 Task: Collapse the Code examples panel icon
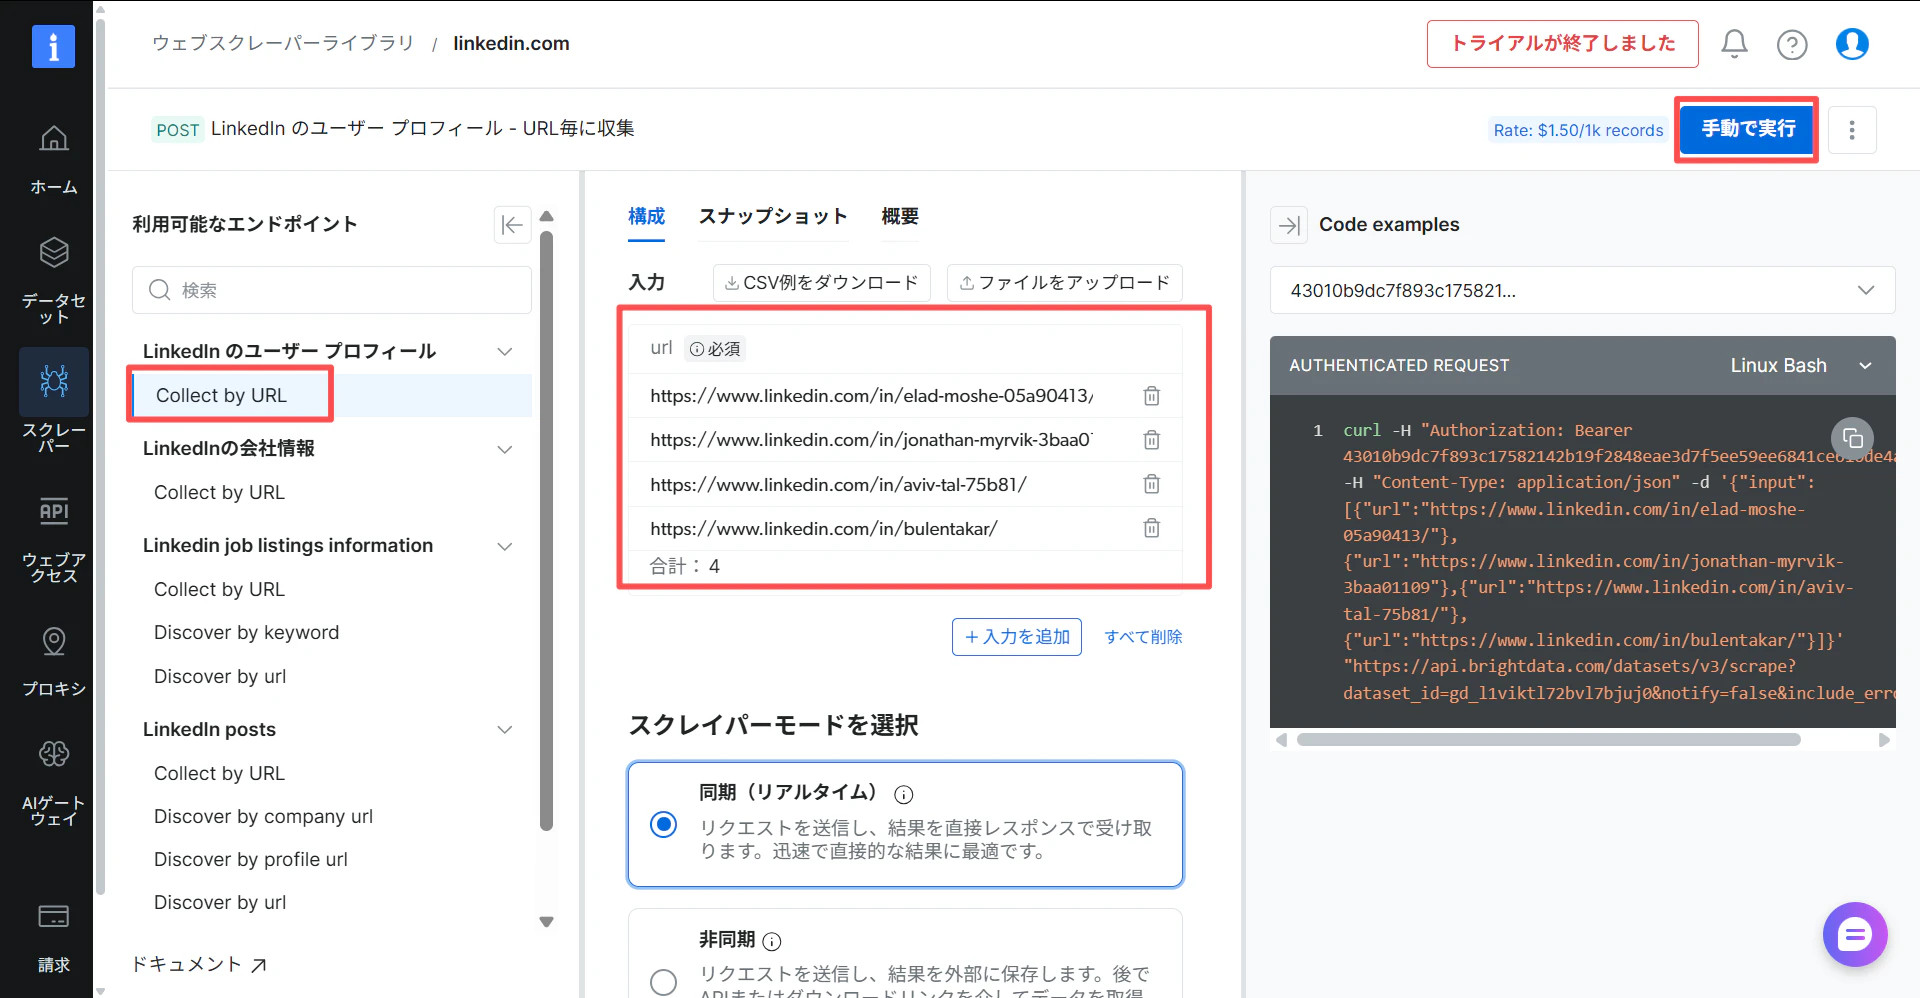click(1289, 225)
